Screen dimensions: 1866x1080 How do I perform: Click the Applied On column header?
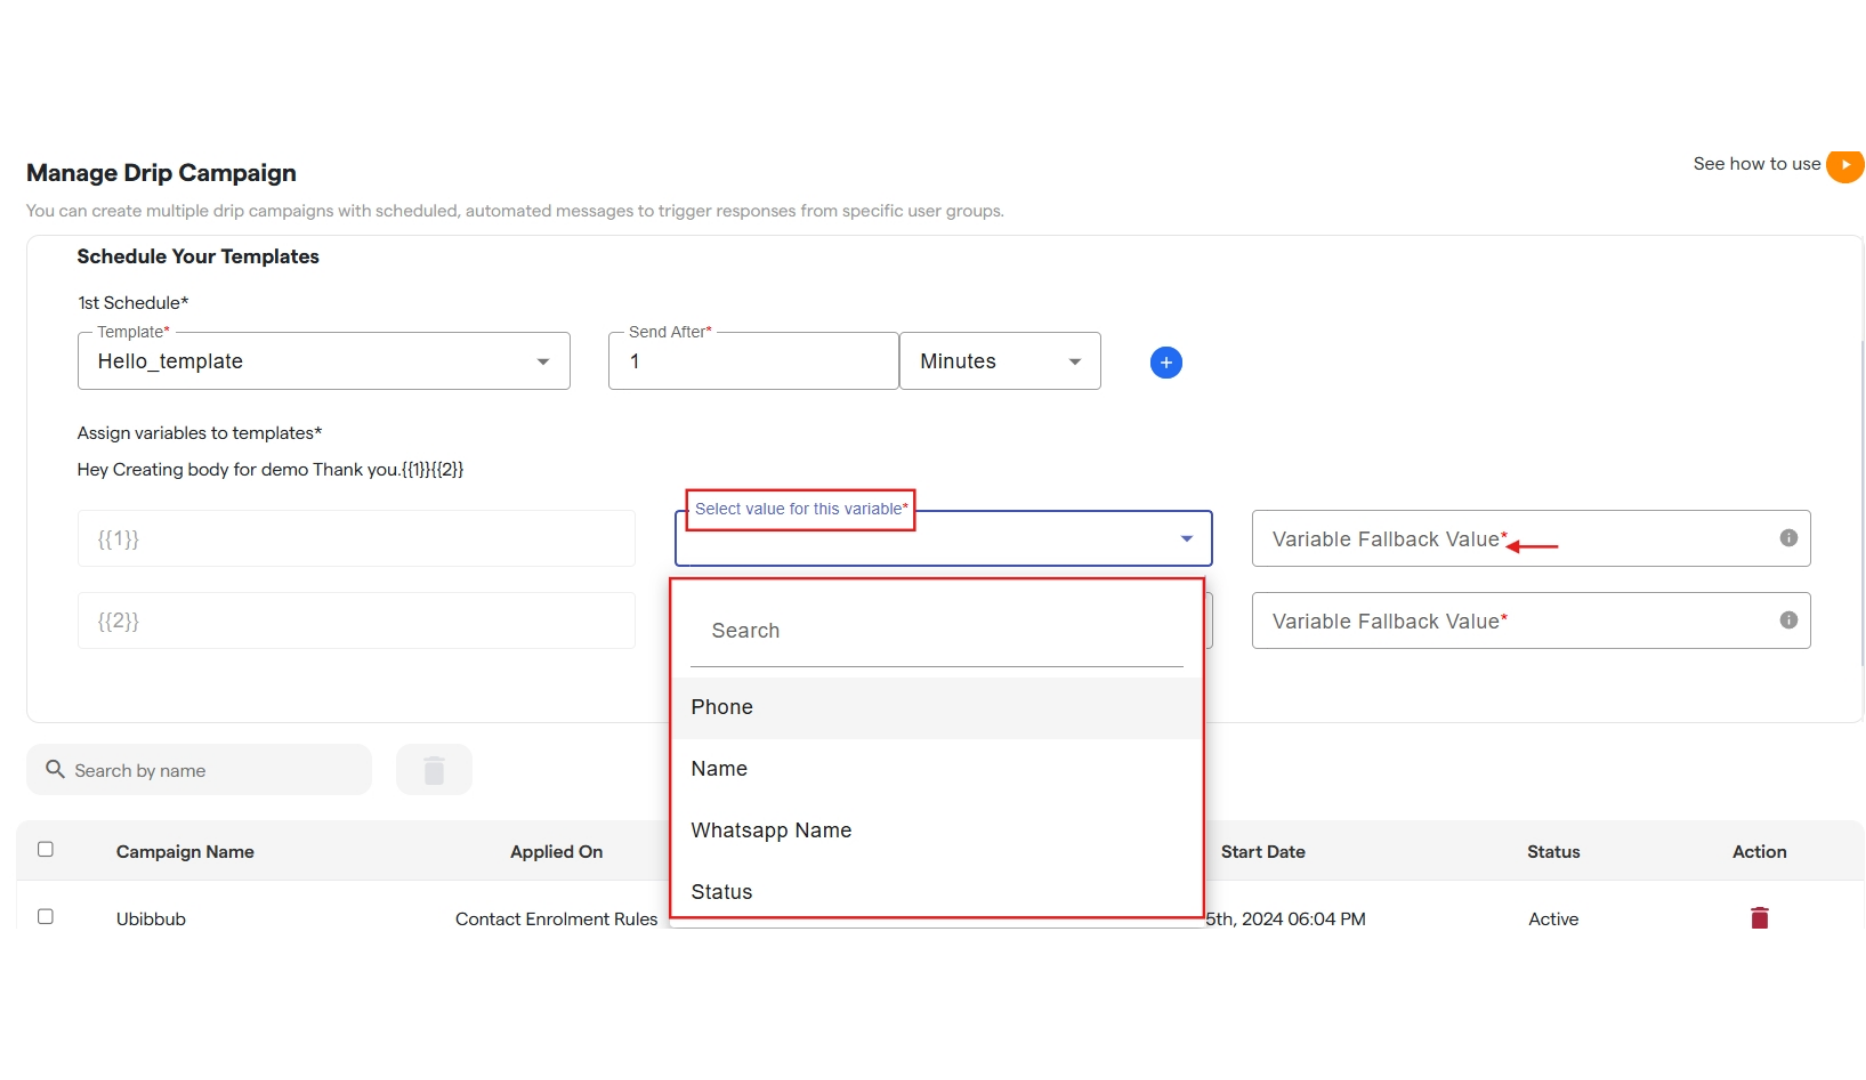556,852
